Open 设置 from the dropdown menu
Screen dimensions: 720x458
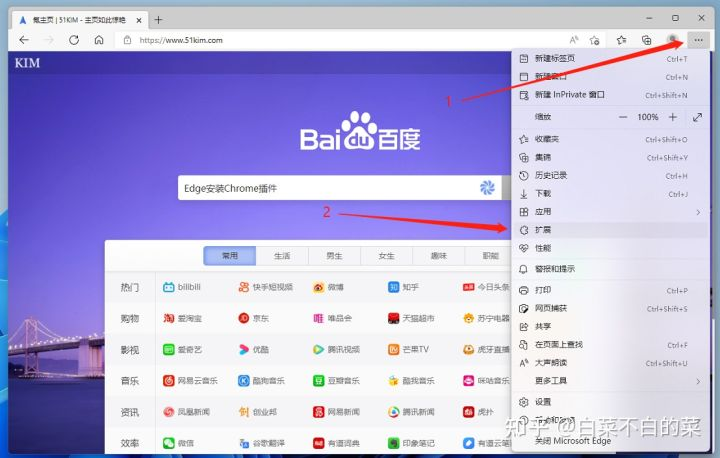(610, 402)
